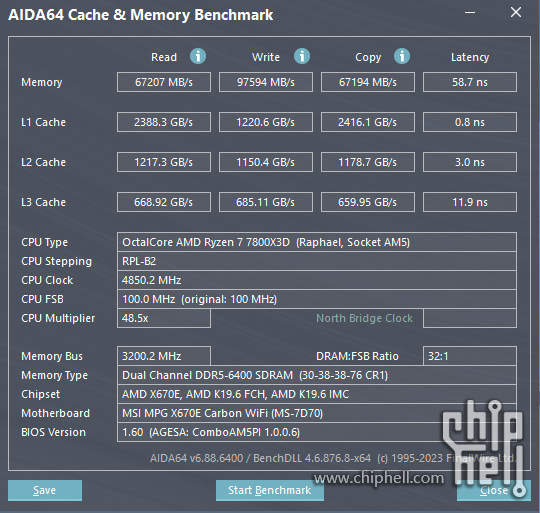Minimize the AIDA64 benchmark window

pos(470,13)
